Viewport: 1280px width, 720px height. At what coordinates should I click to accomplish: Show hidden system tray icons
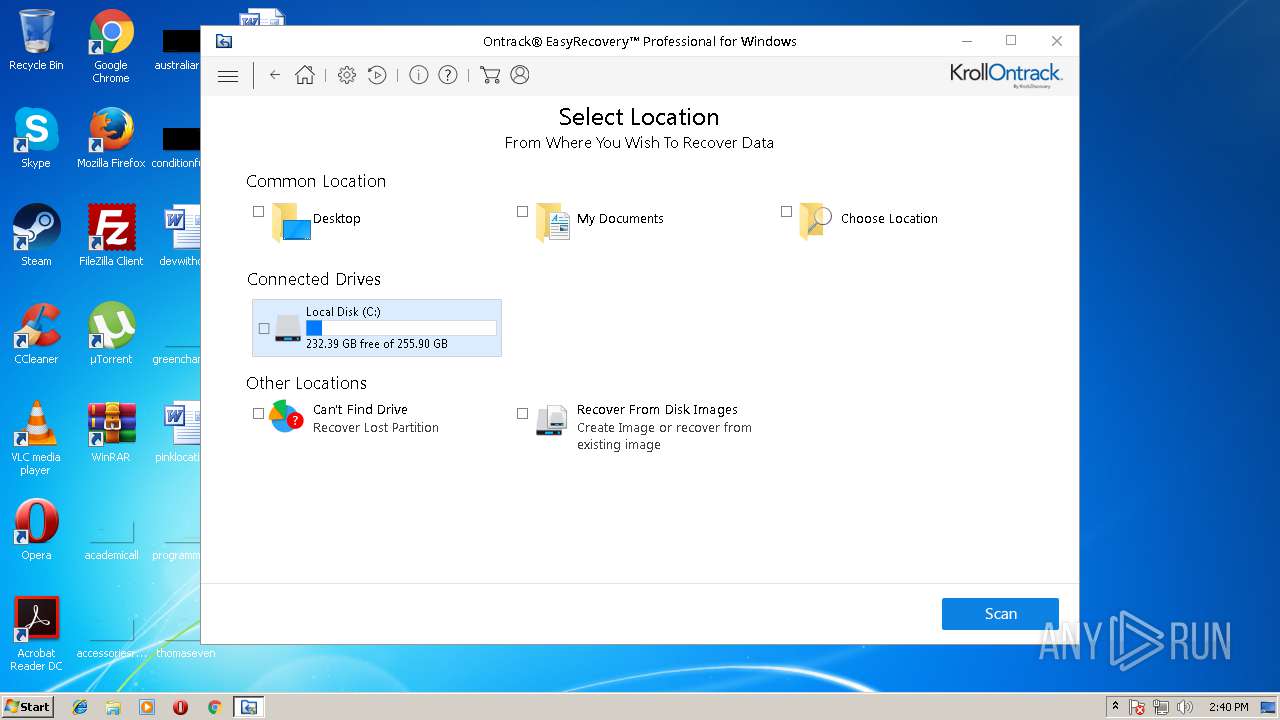tap(1115, 707)
